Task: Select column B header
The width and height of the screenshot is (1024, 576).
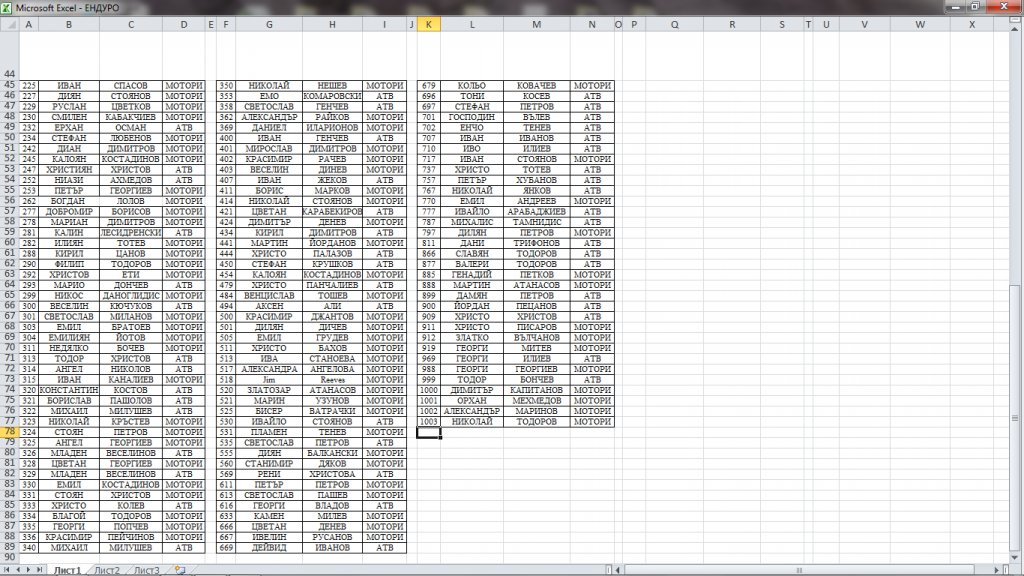Action: pyautogui.click(x=69, y=24)
